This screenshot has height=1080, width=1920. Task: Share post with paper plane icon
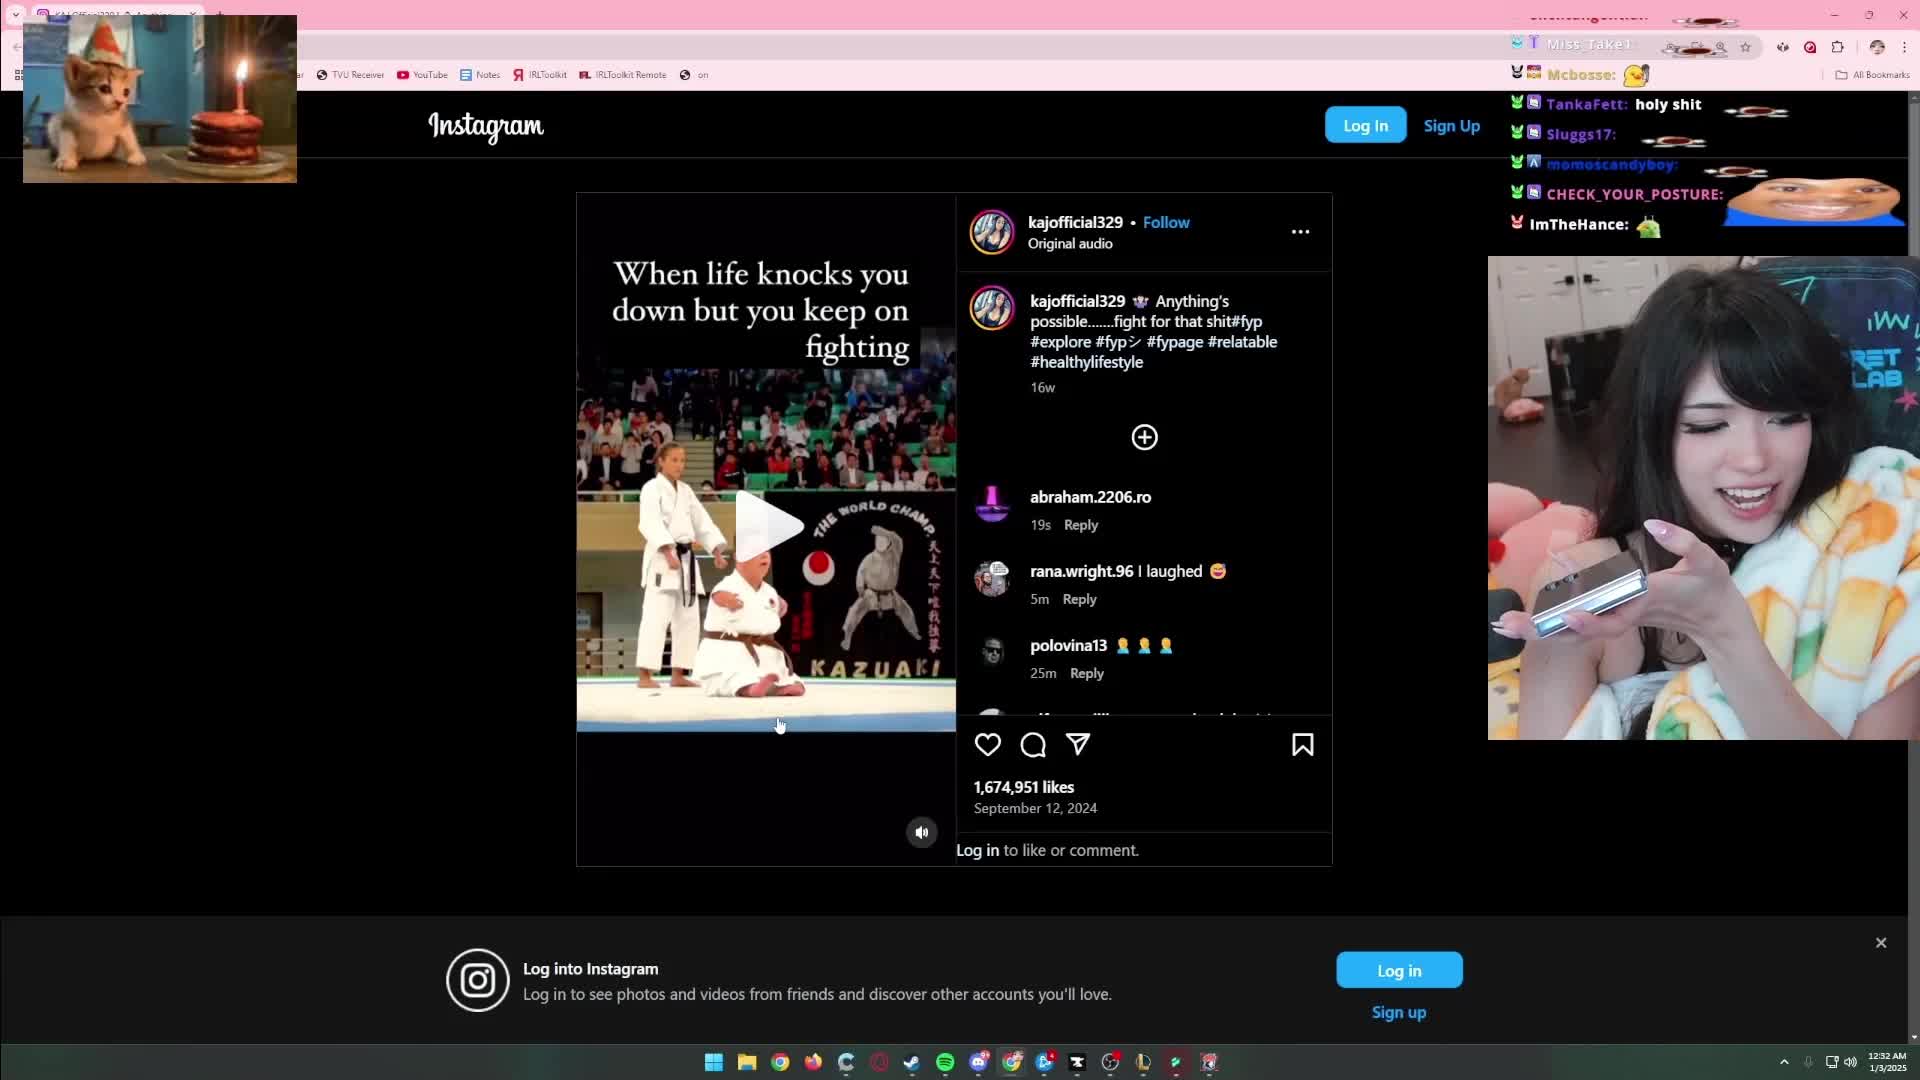pyautogui.click(x=1078, y=744)
